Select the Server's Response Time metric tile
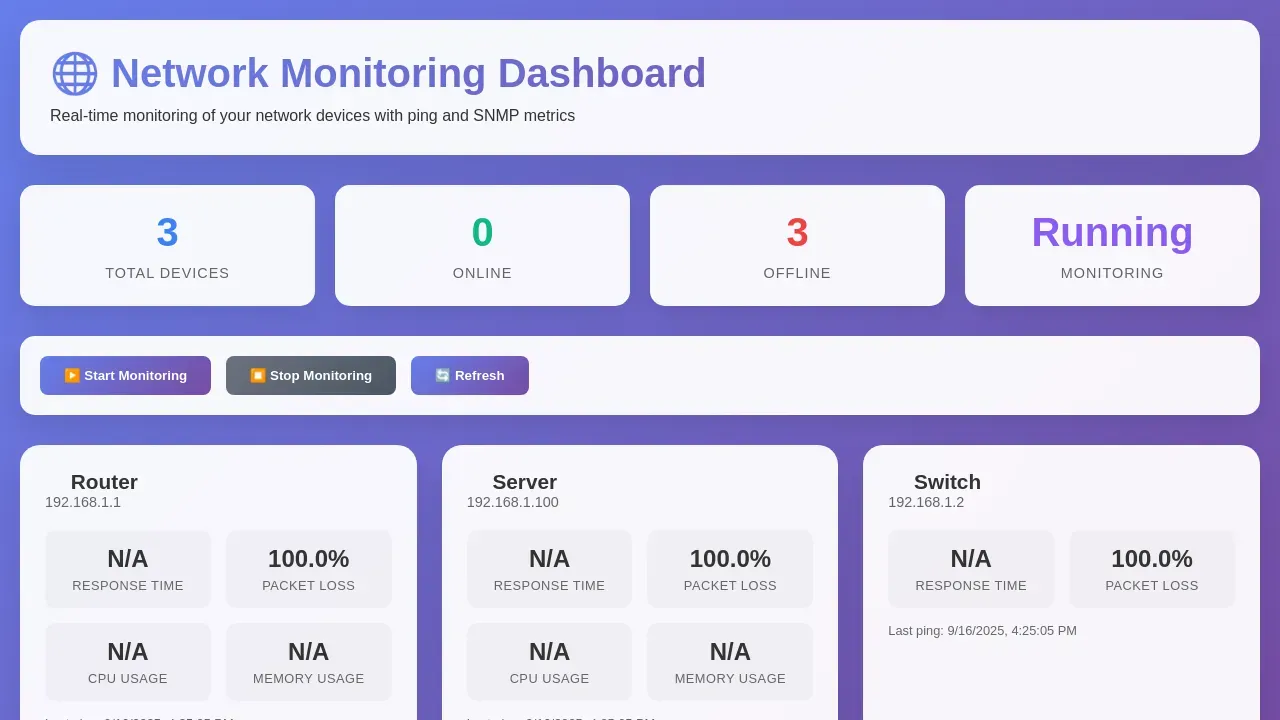Image resolution: width=1280 pixels, height=720 pixels. (549, 568)
